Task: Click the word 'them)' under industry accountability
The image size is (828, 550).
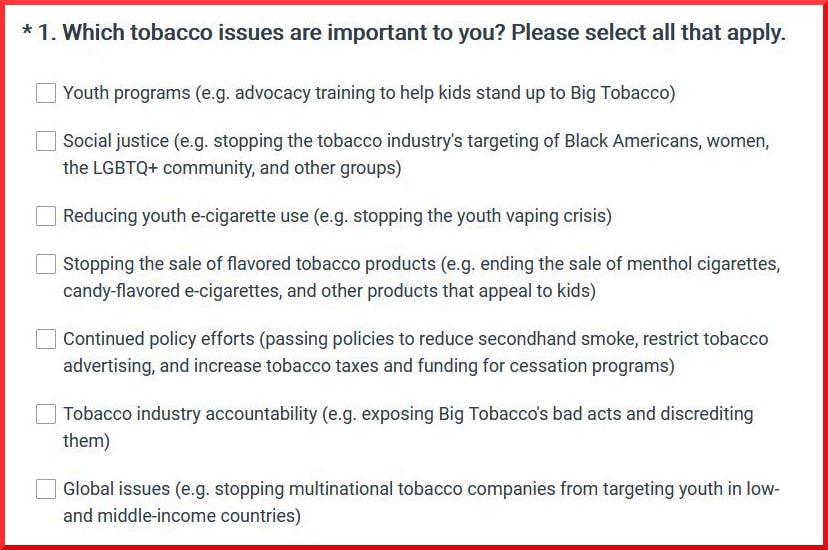Action: point(87,441)
